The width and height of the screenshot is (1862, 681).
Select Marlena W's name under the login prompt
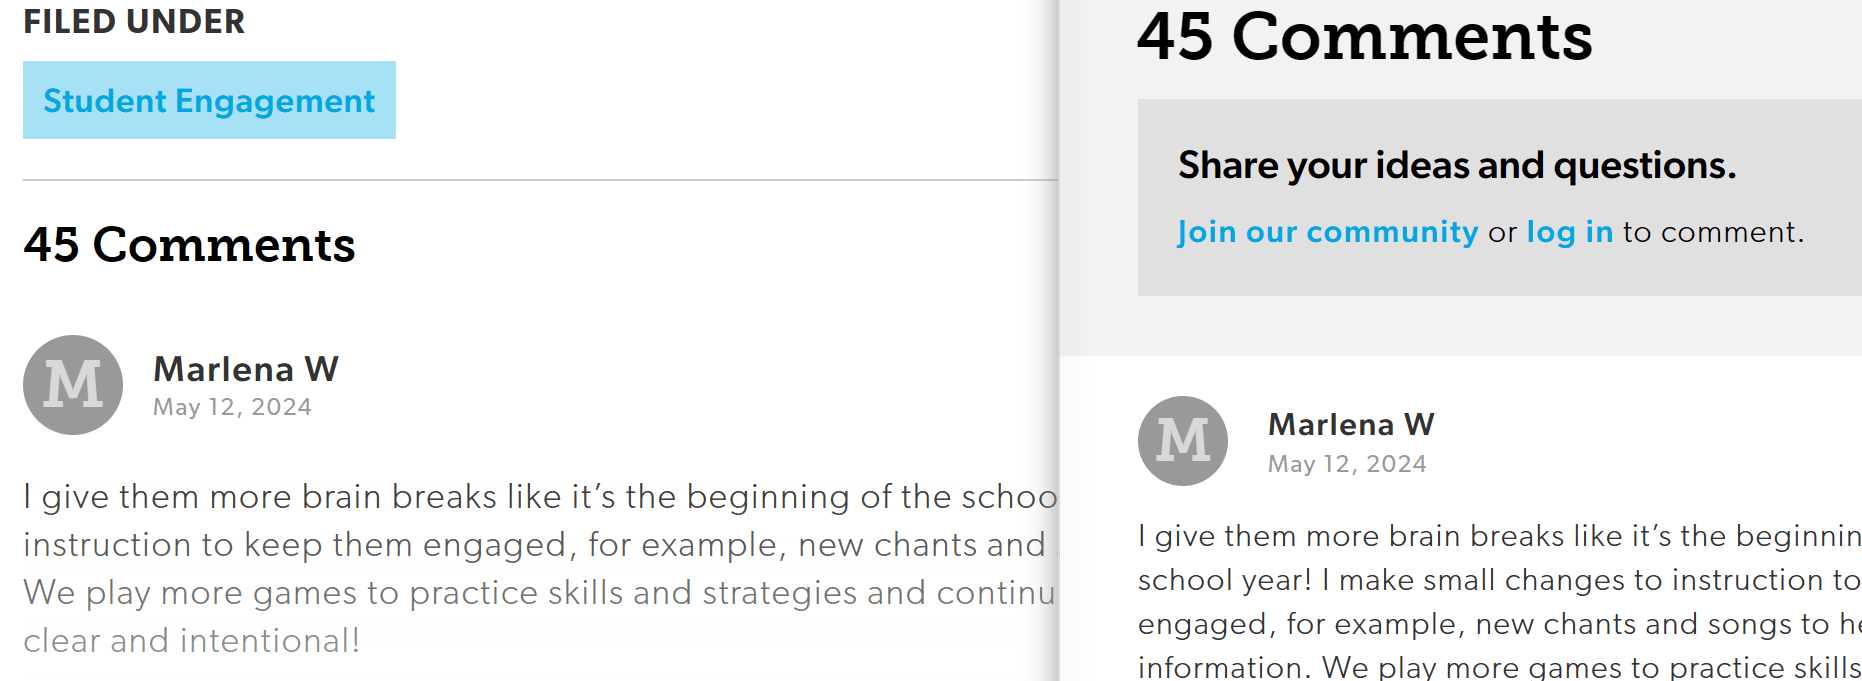[x=1351, y=425]
